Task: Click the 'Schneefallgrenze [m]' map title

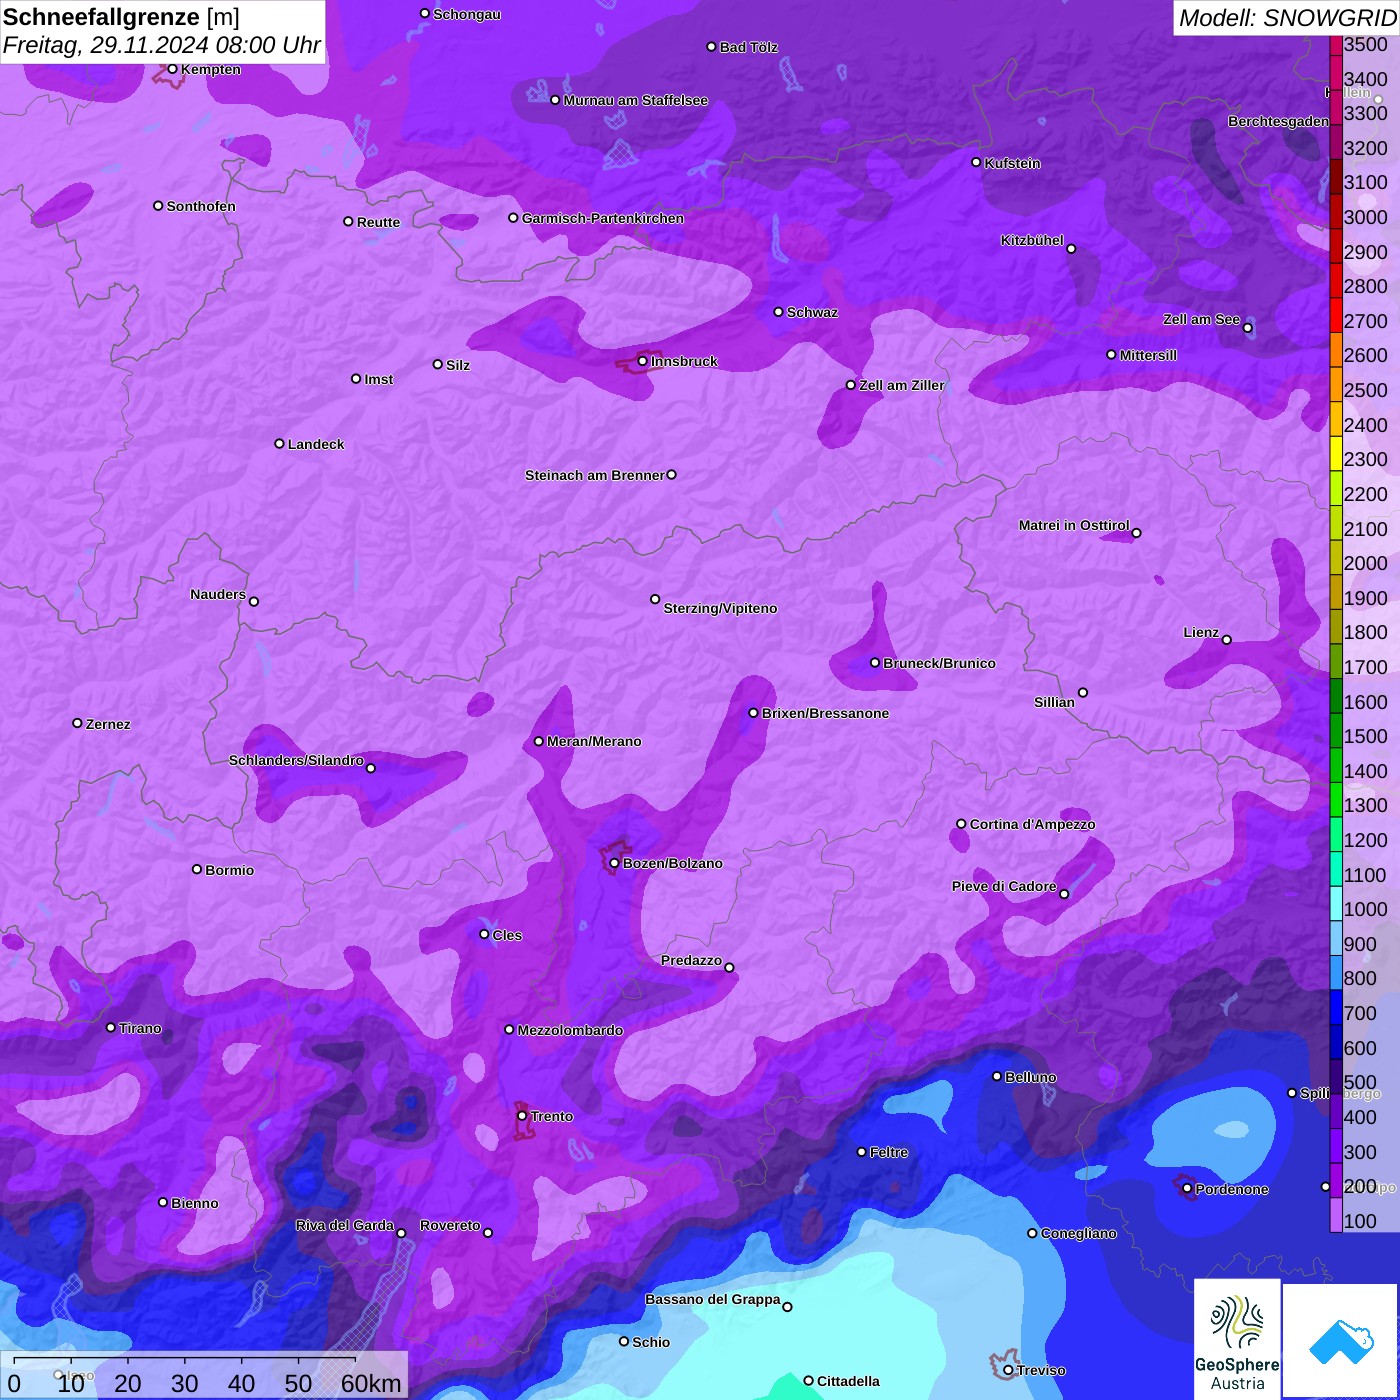Action: tap(121, 17)
